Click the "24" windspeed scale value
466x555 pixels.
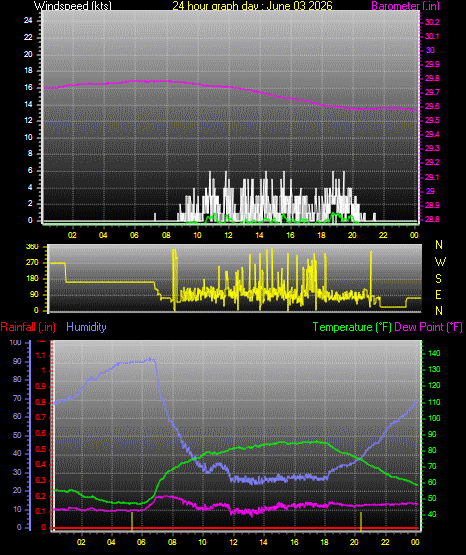[x=28, y=21]
